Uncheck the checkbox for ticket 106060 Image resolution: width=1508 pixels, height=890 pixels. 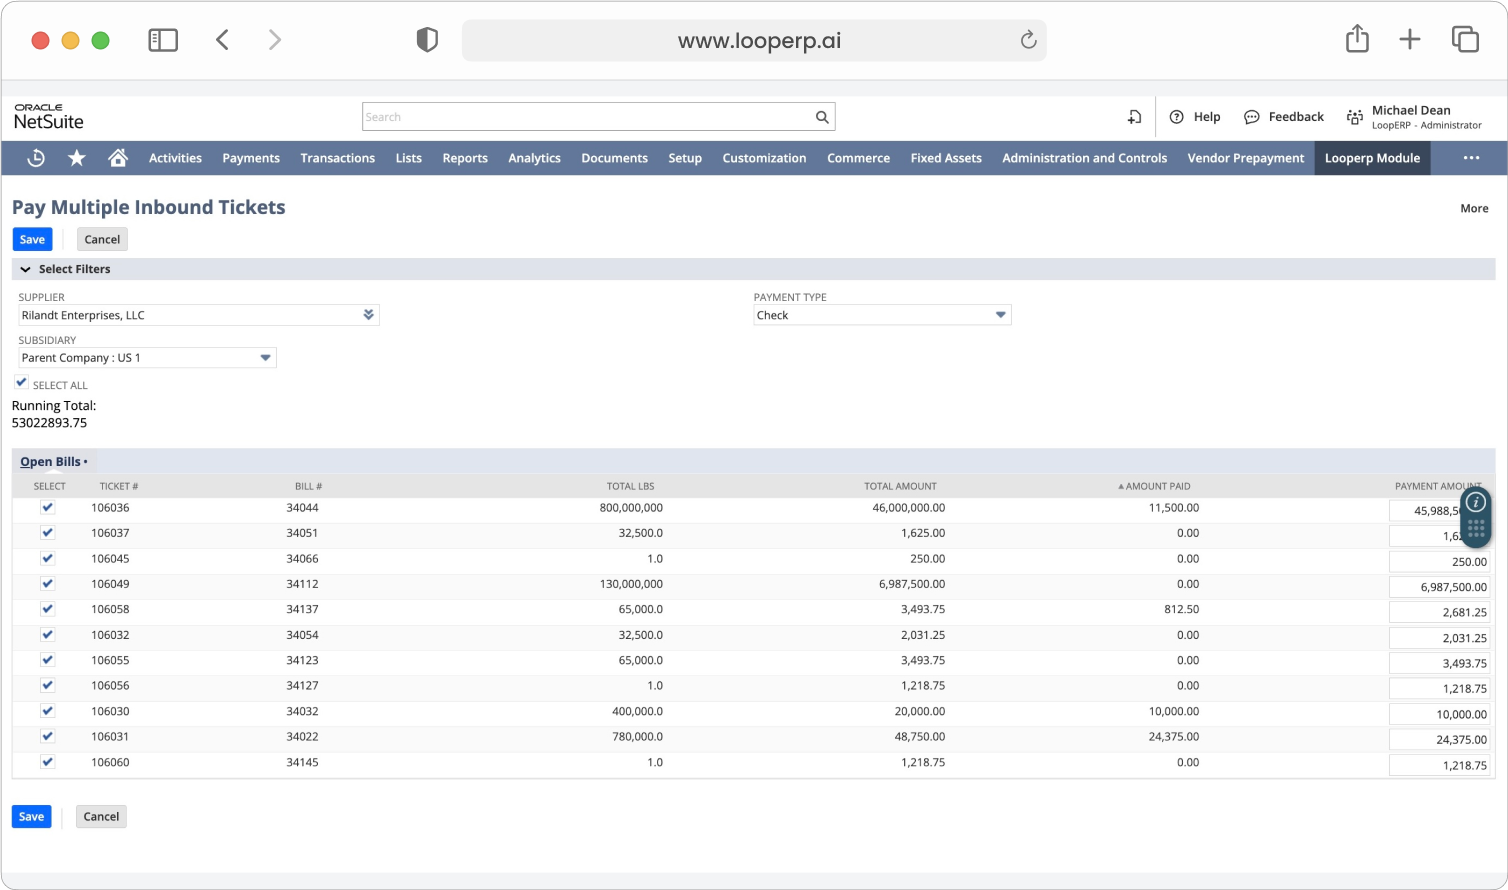(x=47, y=762)
